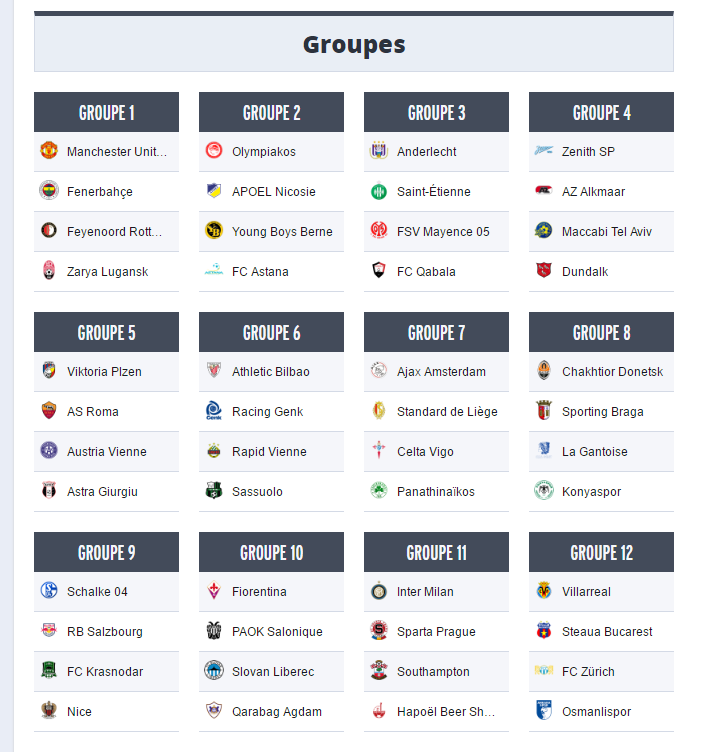Viewport: 713px width, 752px height.
Task: Click the Steaua Bucarest crest
Action: (x=544, y=631)
